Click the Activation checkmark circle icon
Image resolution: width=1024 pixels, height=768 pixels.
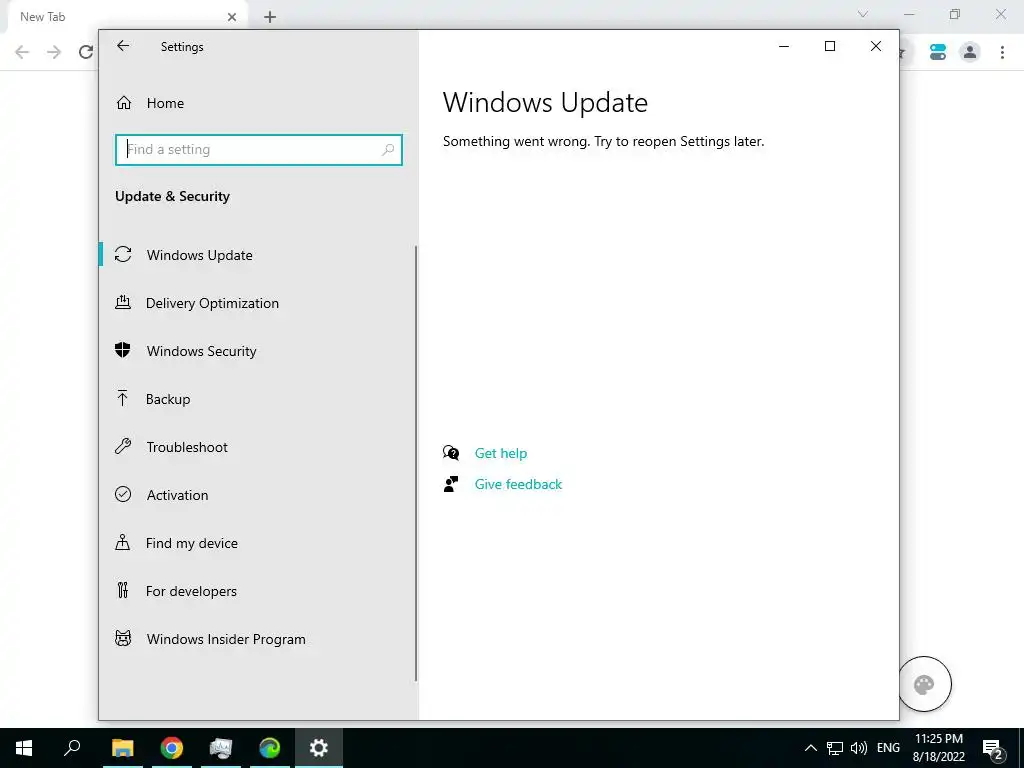pyautogui.click(x=123, y=494)
